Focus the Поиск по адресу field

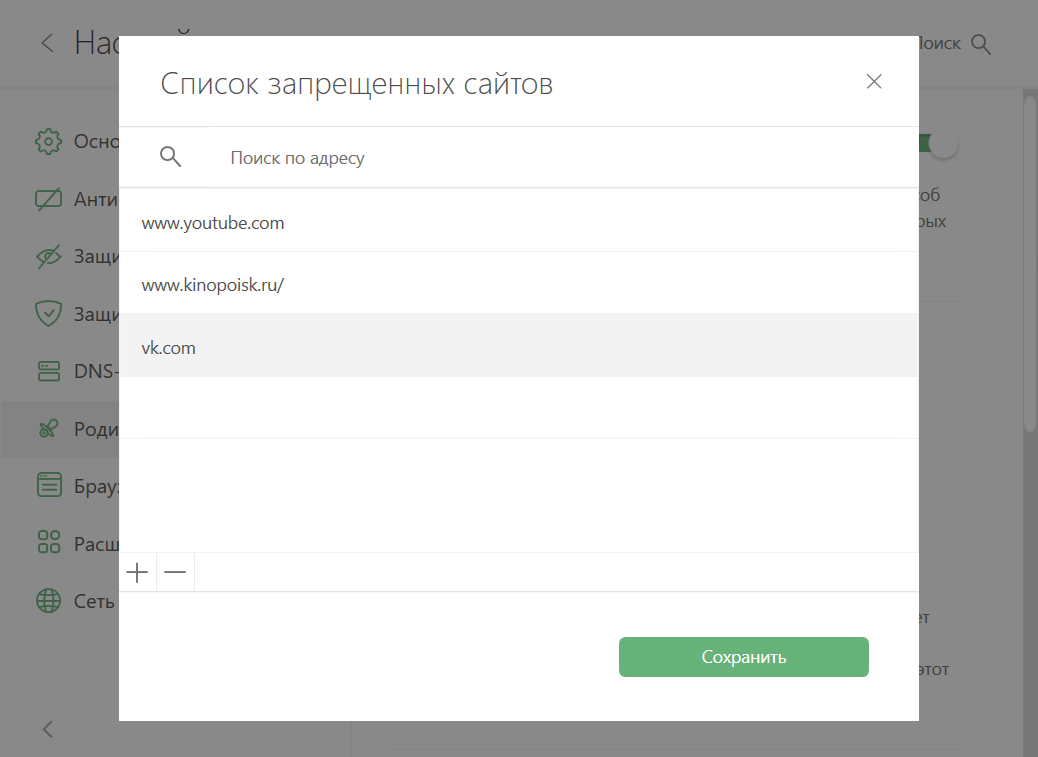tap(518, 157)
